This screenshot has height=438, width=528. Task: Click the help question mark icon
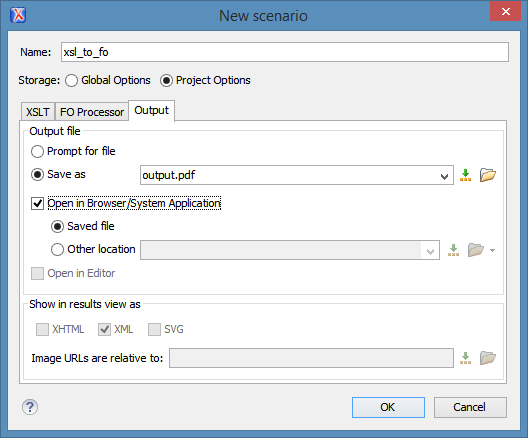coord(30,407)
